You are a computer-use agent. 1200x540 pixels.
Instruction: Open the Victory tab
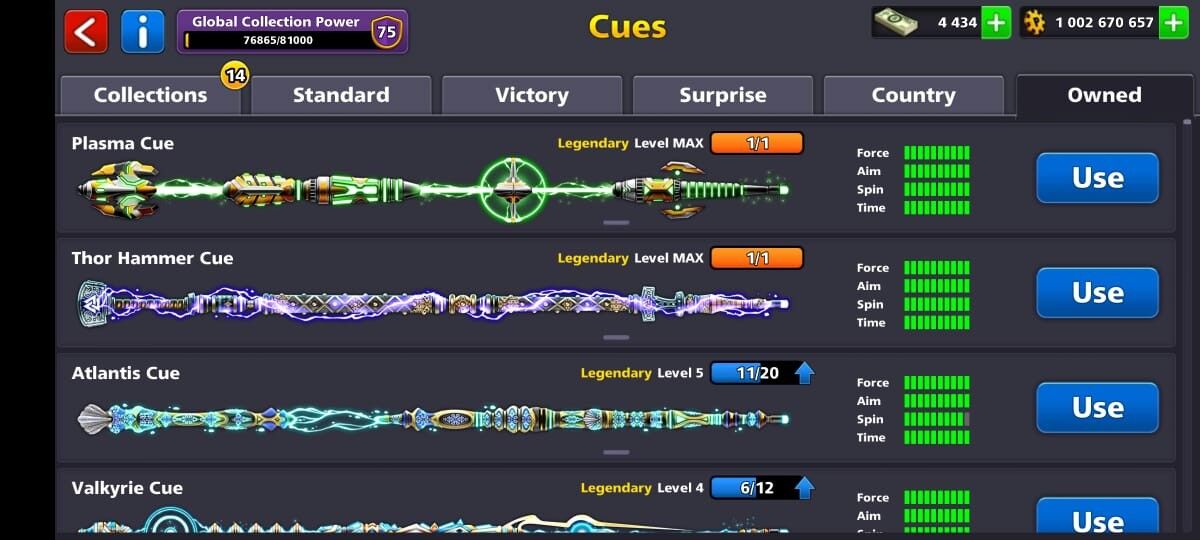click(x=531, y=95)
